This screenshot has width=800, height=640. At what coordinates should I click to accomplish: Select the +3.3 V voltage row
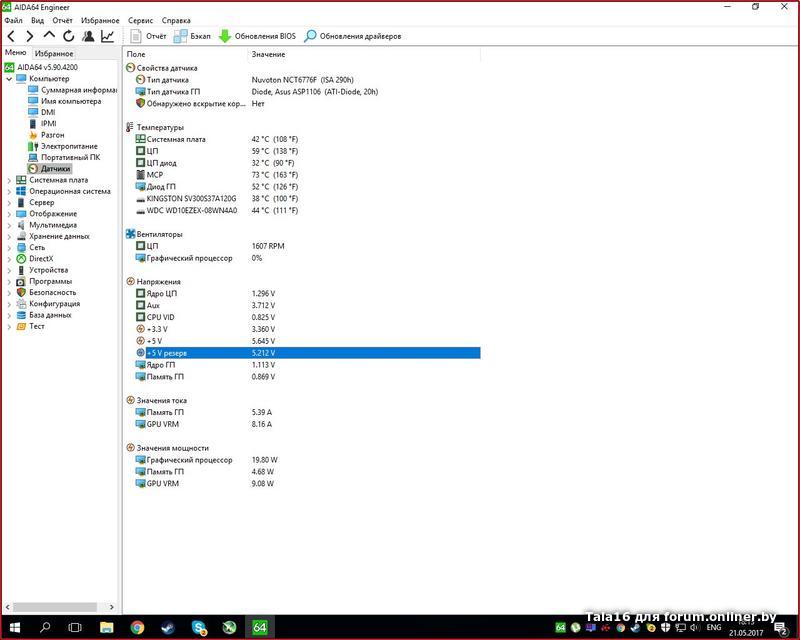click(157, 329)
